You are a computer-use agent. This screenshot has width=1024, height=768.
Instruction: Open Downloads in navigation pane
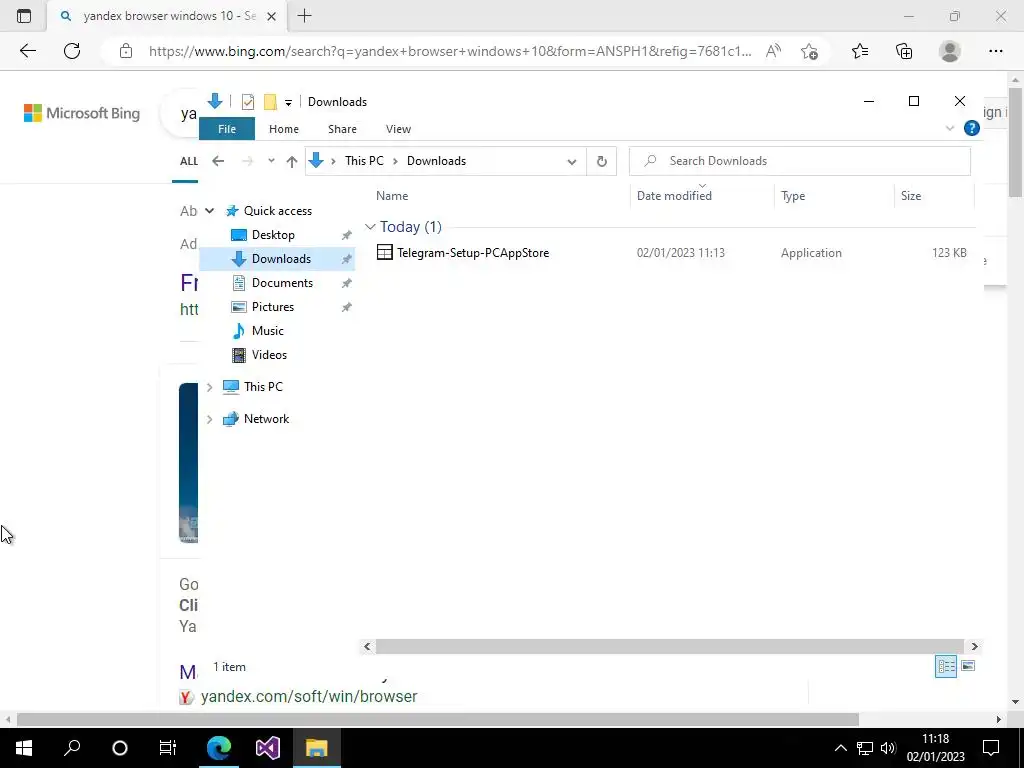(281, 259)
